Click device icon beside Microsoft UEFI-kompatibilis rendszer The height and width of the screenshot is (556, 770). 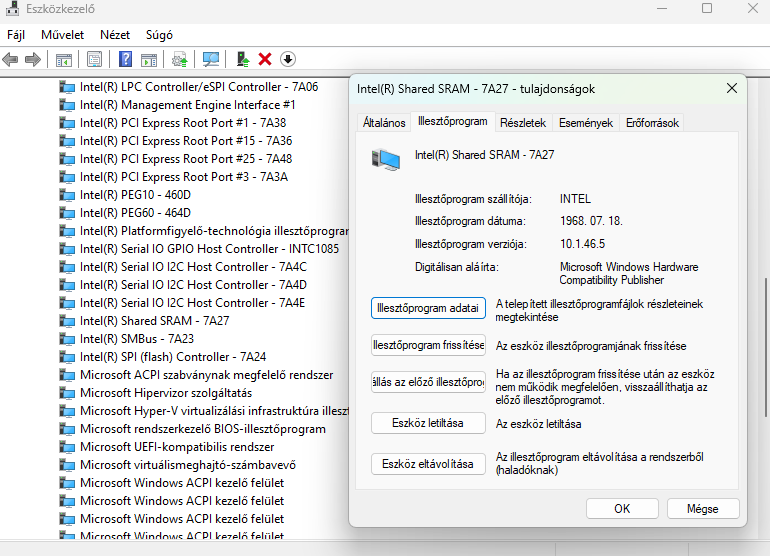point(67,447)
